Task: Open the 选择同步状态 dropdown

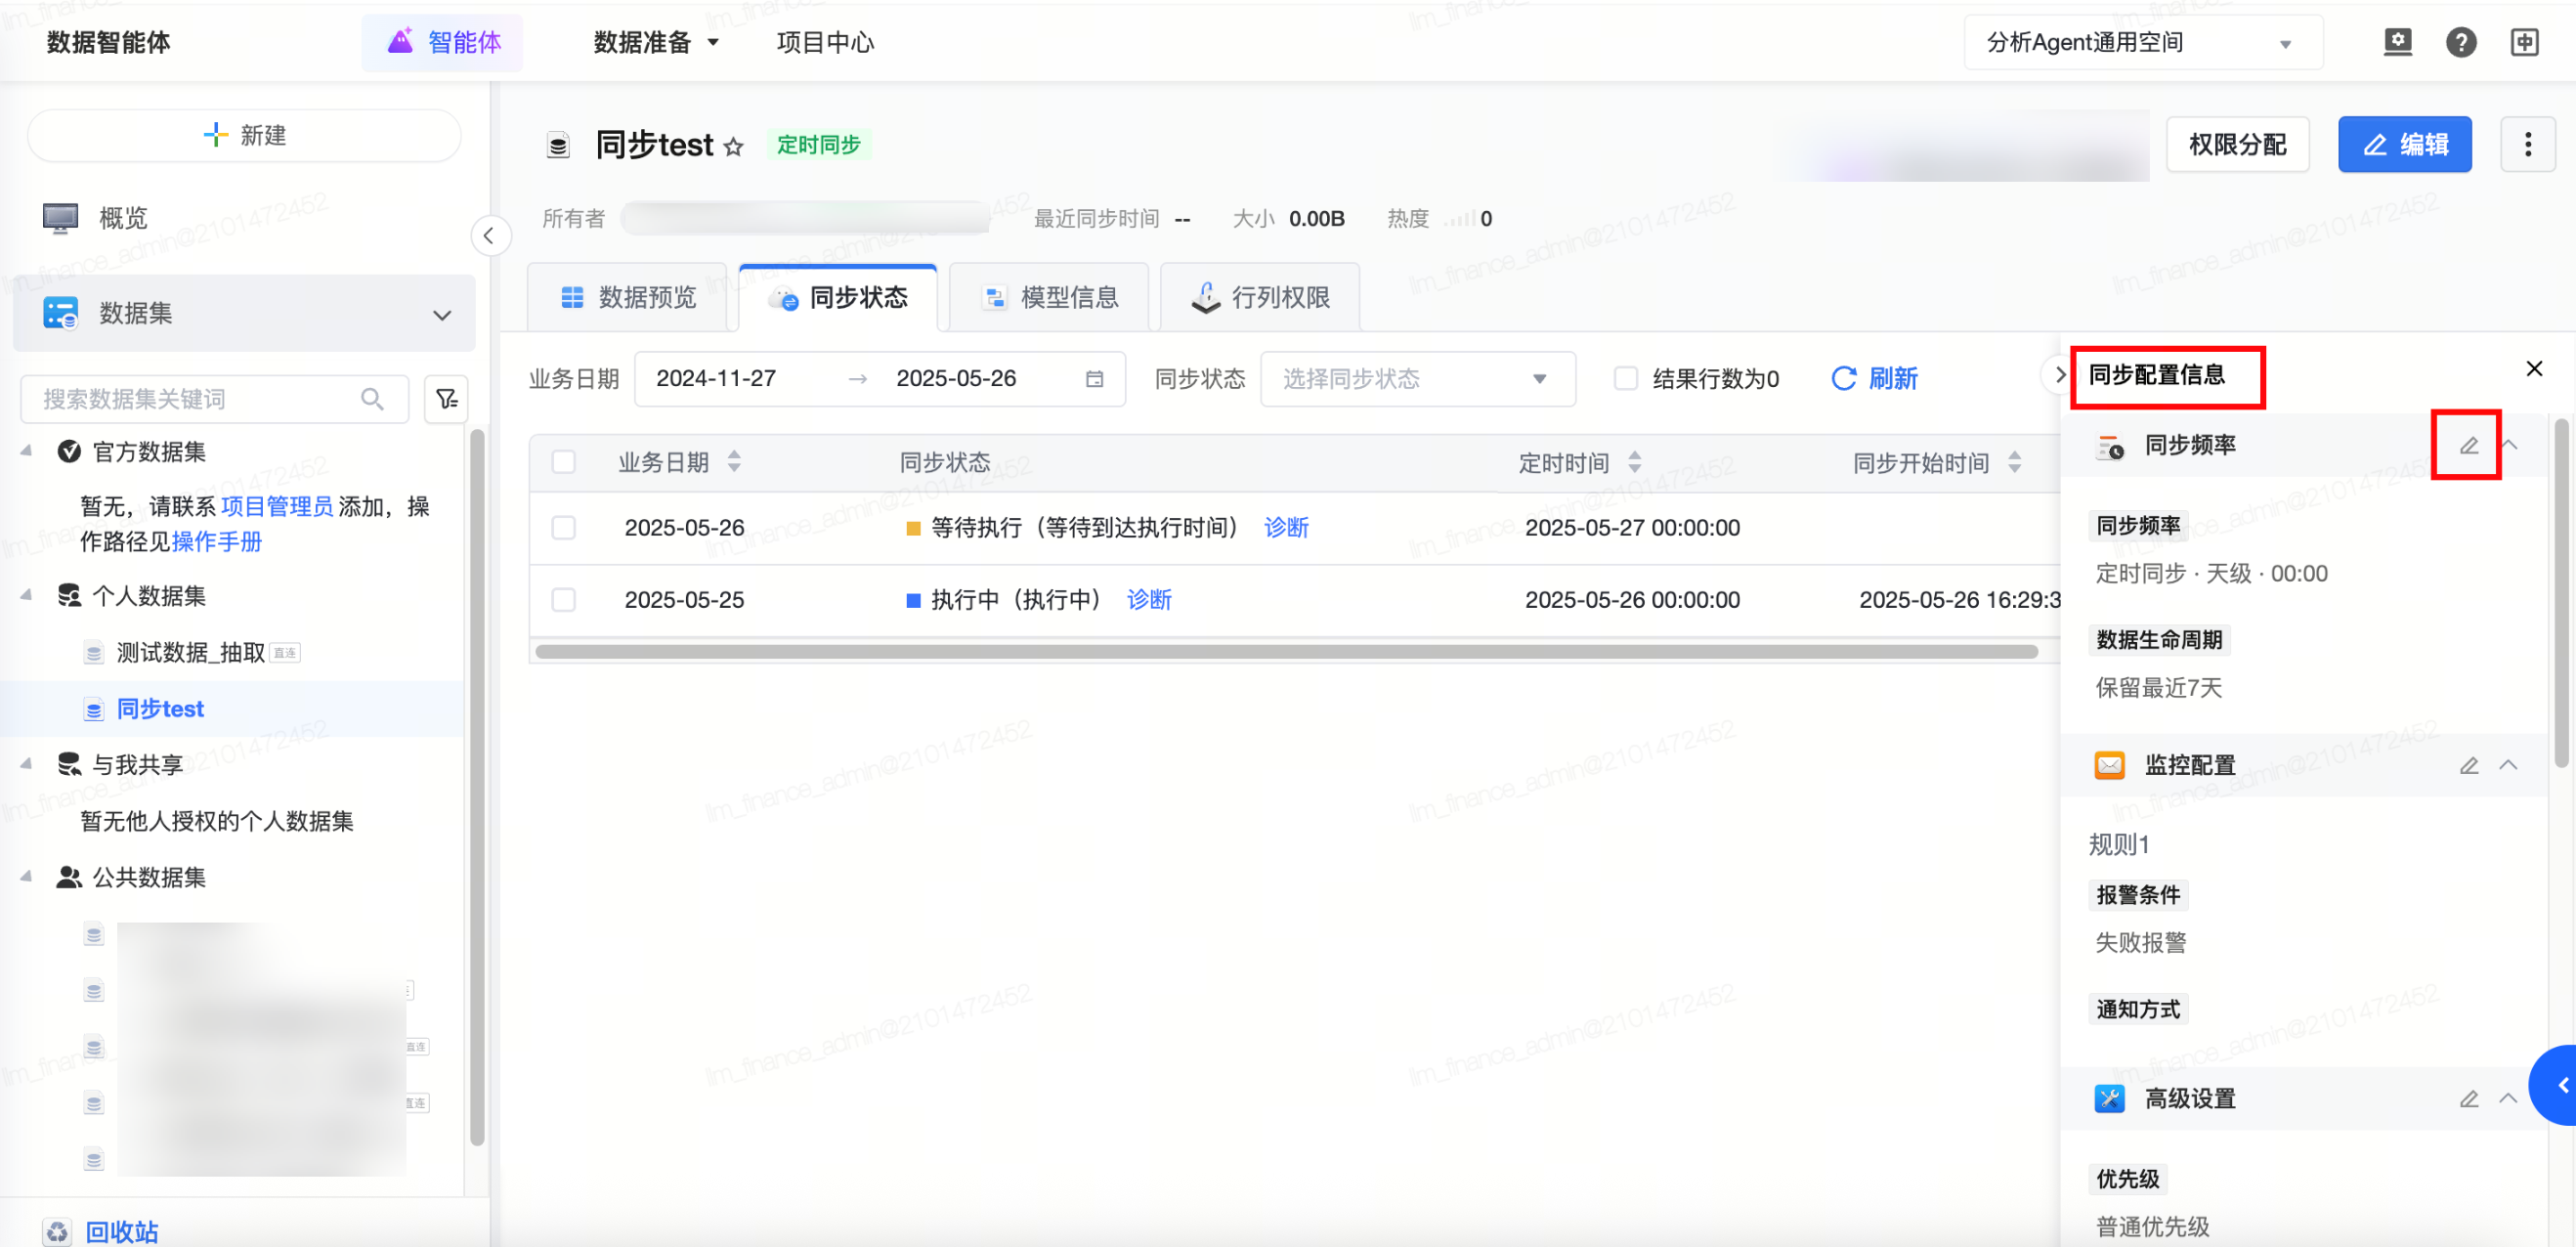Action: [1416, 379]
